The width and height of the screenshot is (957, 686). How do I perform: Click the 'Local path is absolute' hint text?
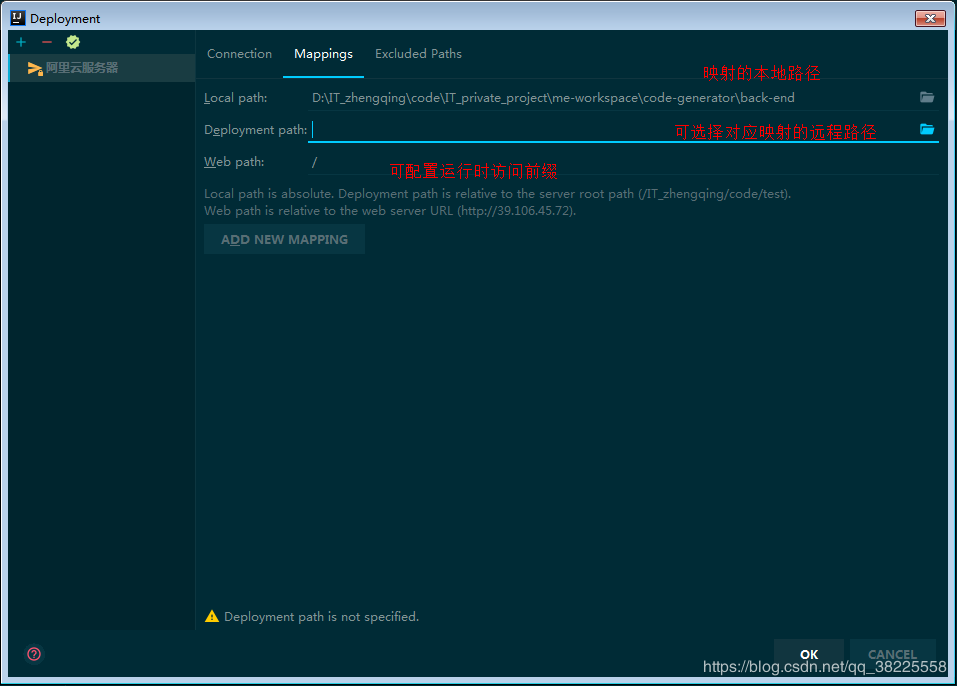coord(497,193)
